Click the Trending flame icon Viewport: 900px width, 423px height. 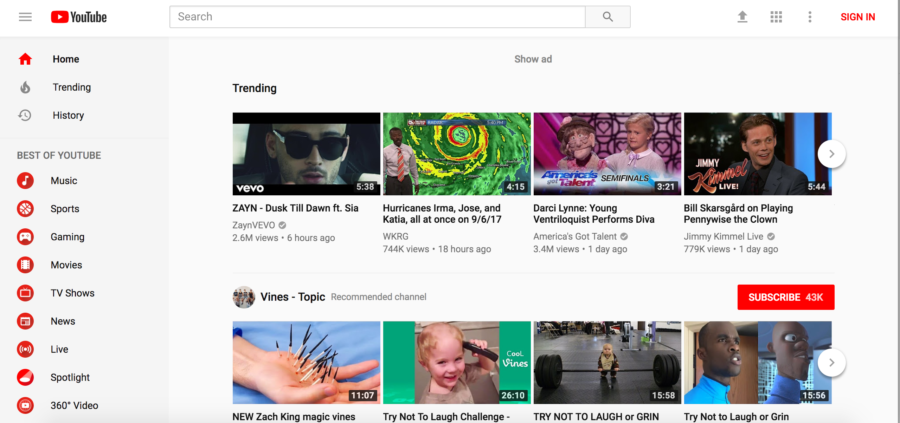click(25, 87)
